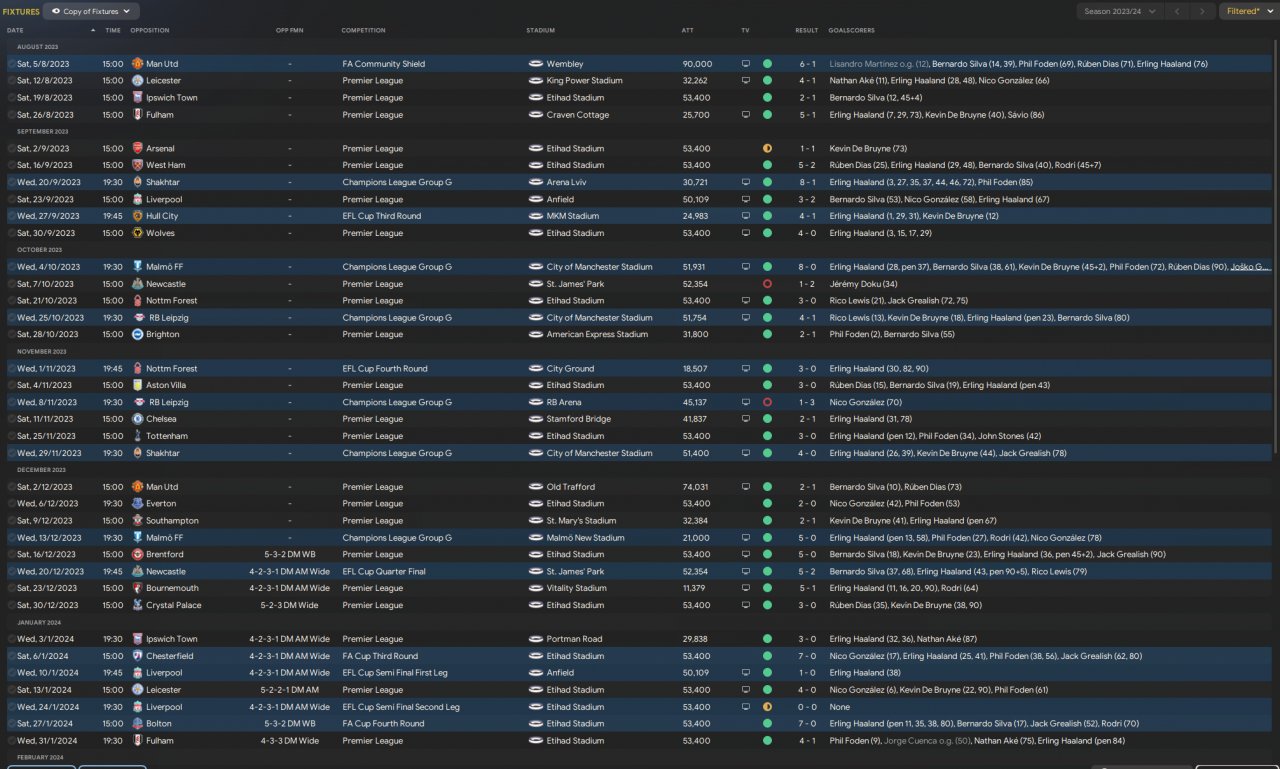Sort by the Stadium column header

point(541,31)
